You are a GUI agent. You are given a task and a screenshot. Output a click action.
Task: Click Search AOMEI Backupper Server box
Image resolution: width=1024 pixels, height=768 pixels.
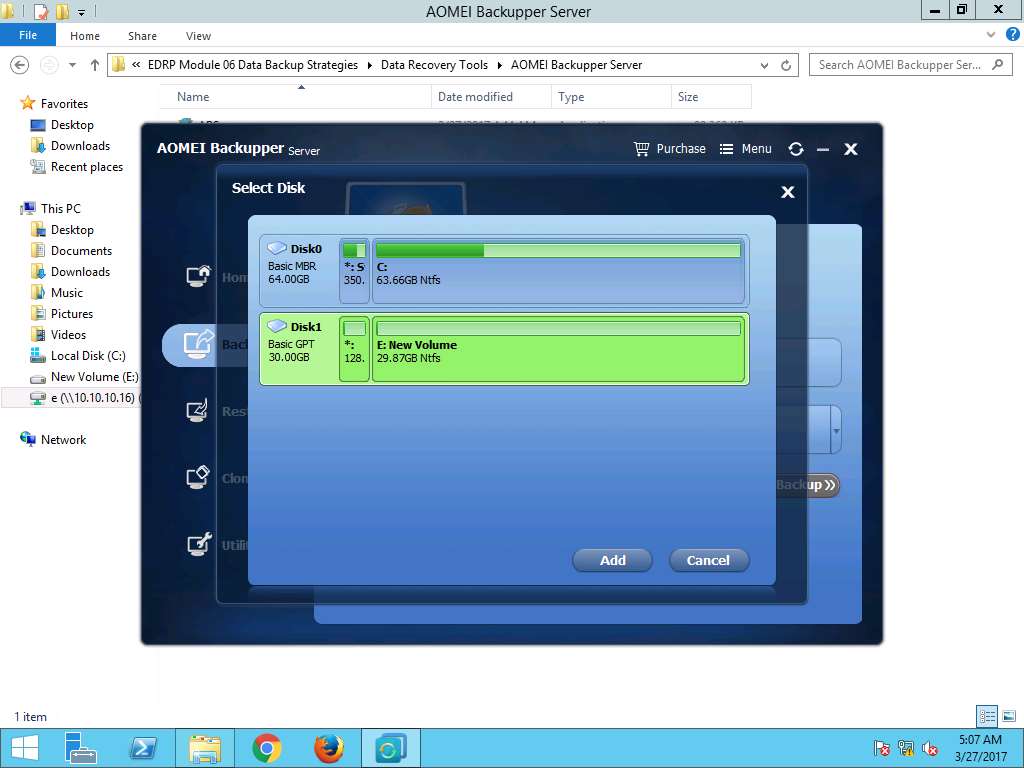[910, 65]
